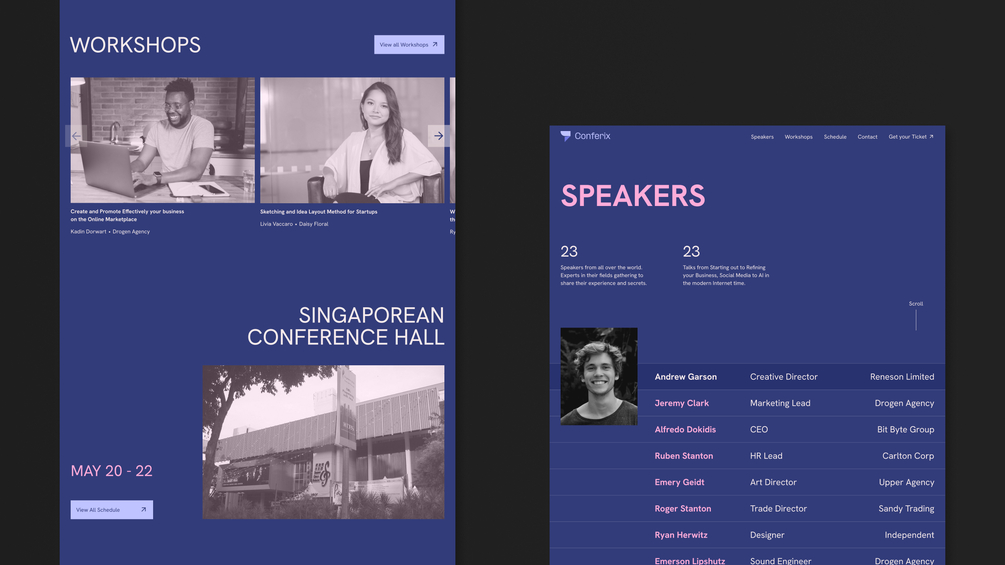Screen dimensions: 1005x565
Task: Open the conference hall building photo
Action: click(x=323, y=442)
